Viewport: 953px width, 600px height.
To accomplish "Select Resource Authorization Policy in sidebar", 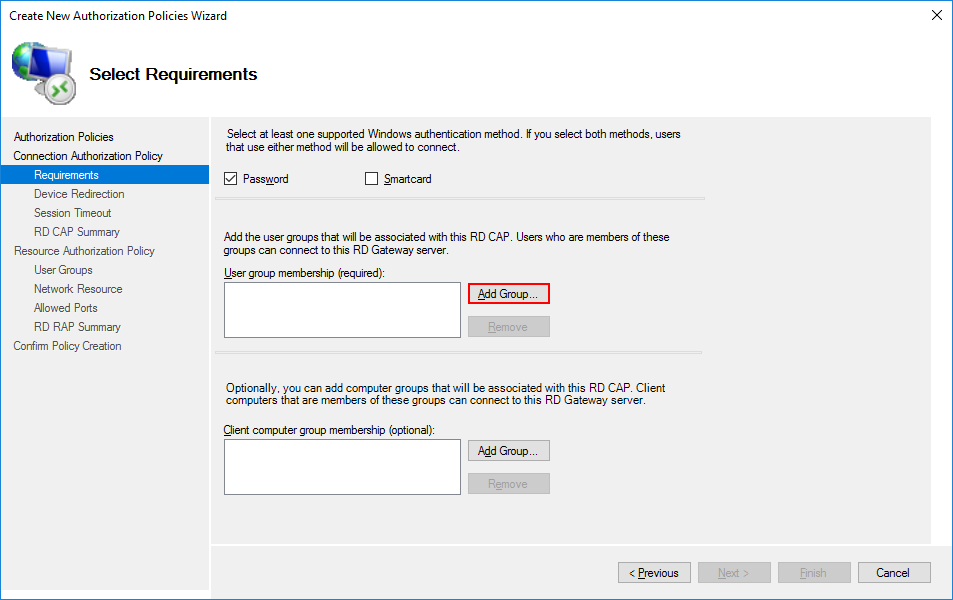I will (x=84, y=251).
